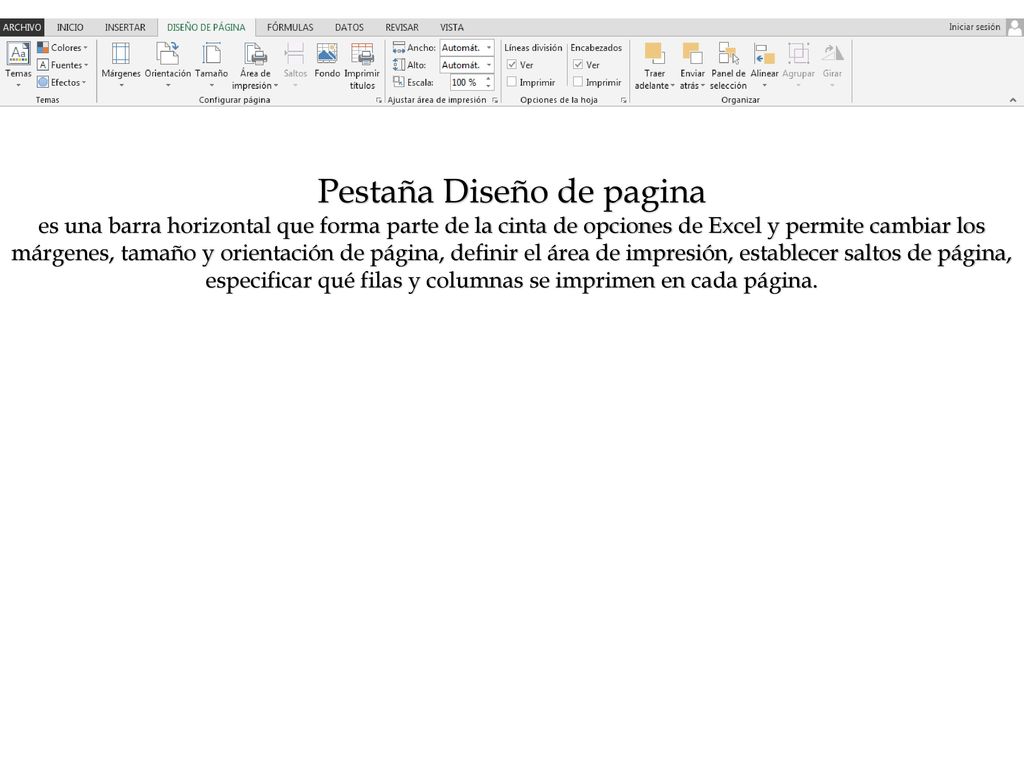1024x768 pixels.
Task: Click the Saltos page breaks icon
Action: coord(295,54)
